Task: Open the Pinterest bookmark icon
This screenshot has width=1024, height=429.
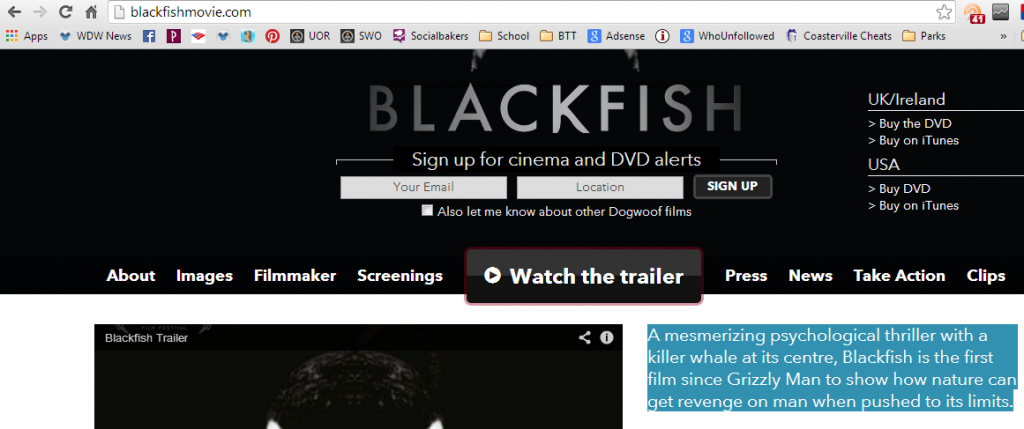Action: point(272,36)
